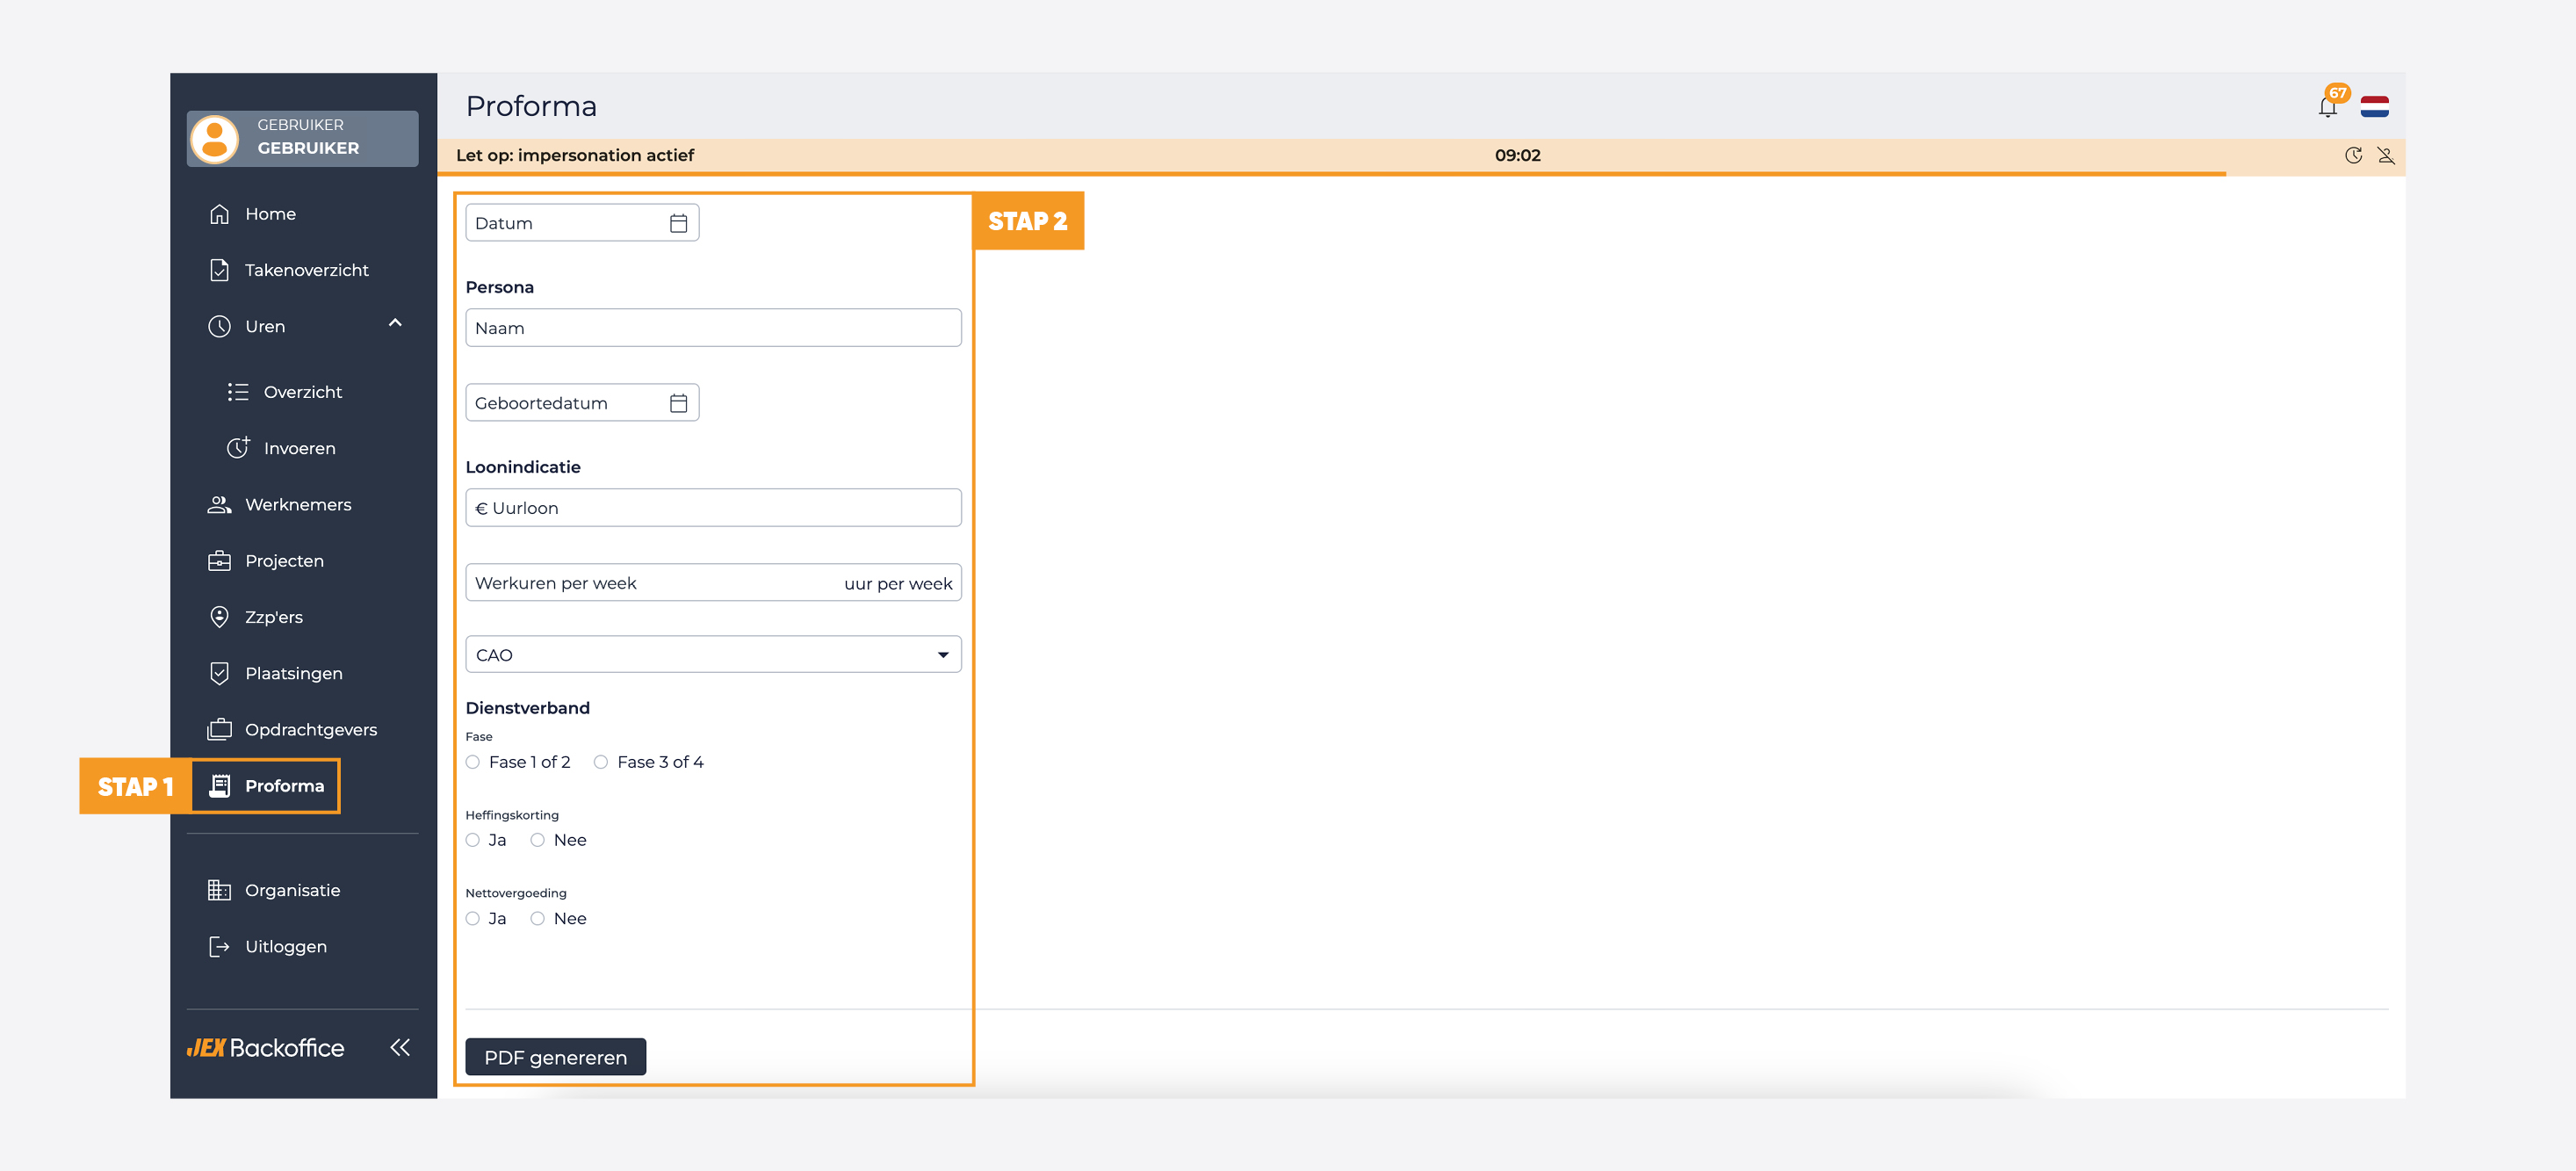Click into the Uurloon input field

(x=713, y=508)
